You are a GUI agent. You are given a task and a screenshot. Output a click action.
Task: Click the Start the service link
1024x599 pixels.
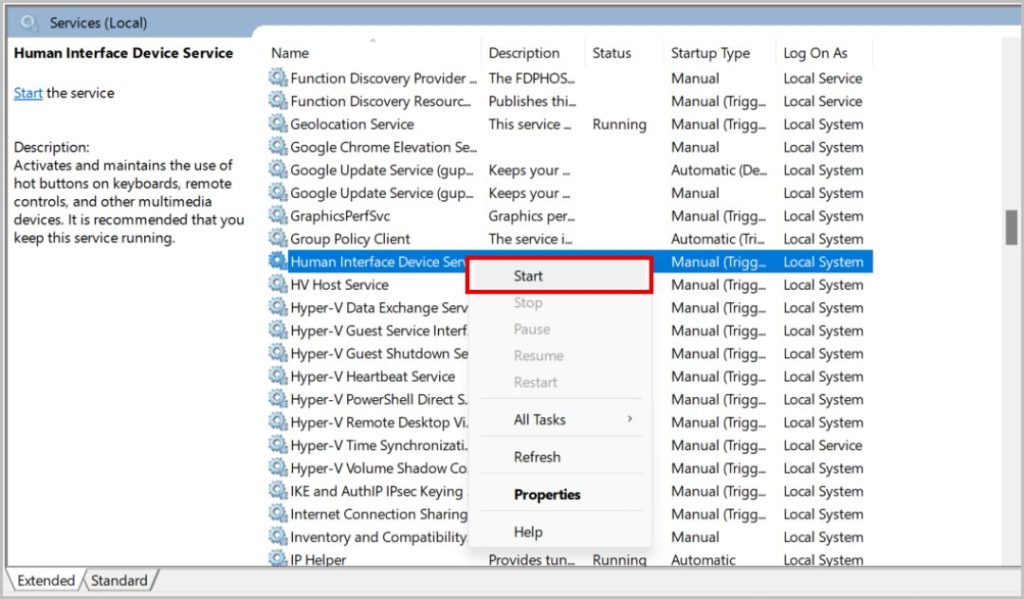28,93
